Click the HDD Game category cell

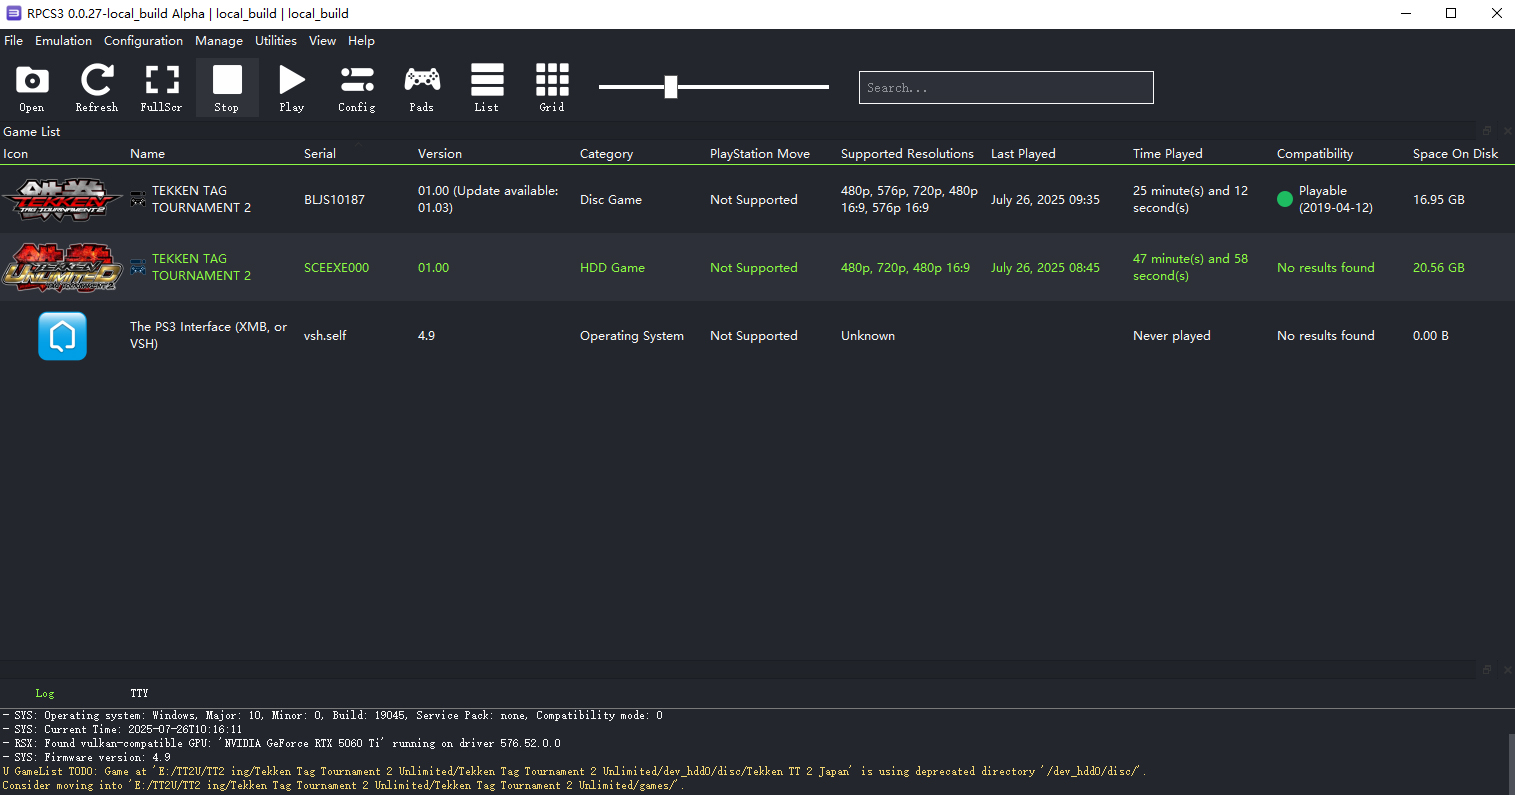pos(612,267)
